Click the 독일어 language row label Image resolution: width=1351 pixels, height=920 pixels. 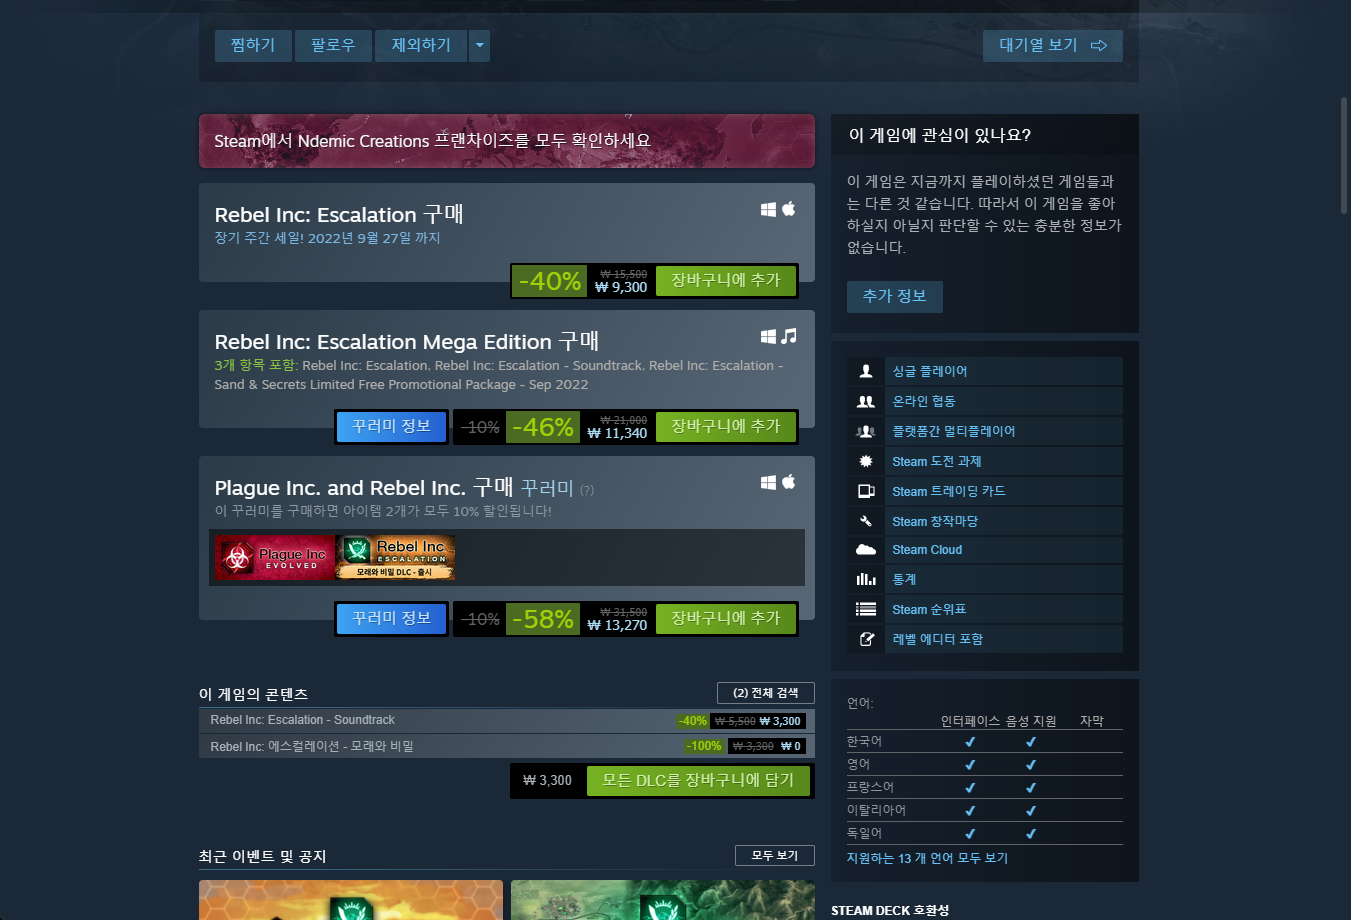click(864, 833)
